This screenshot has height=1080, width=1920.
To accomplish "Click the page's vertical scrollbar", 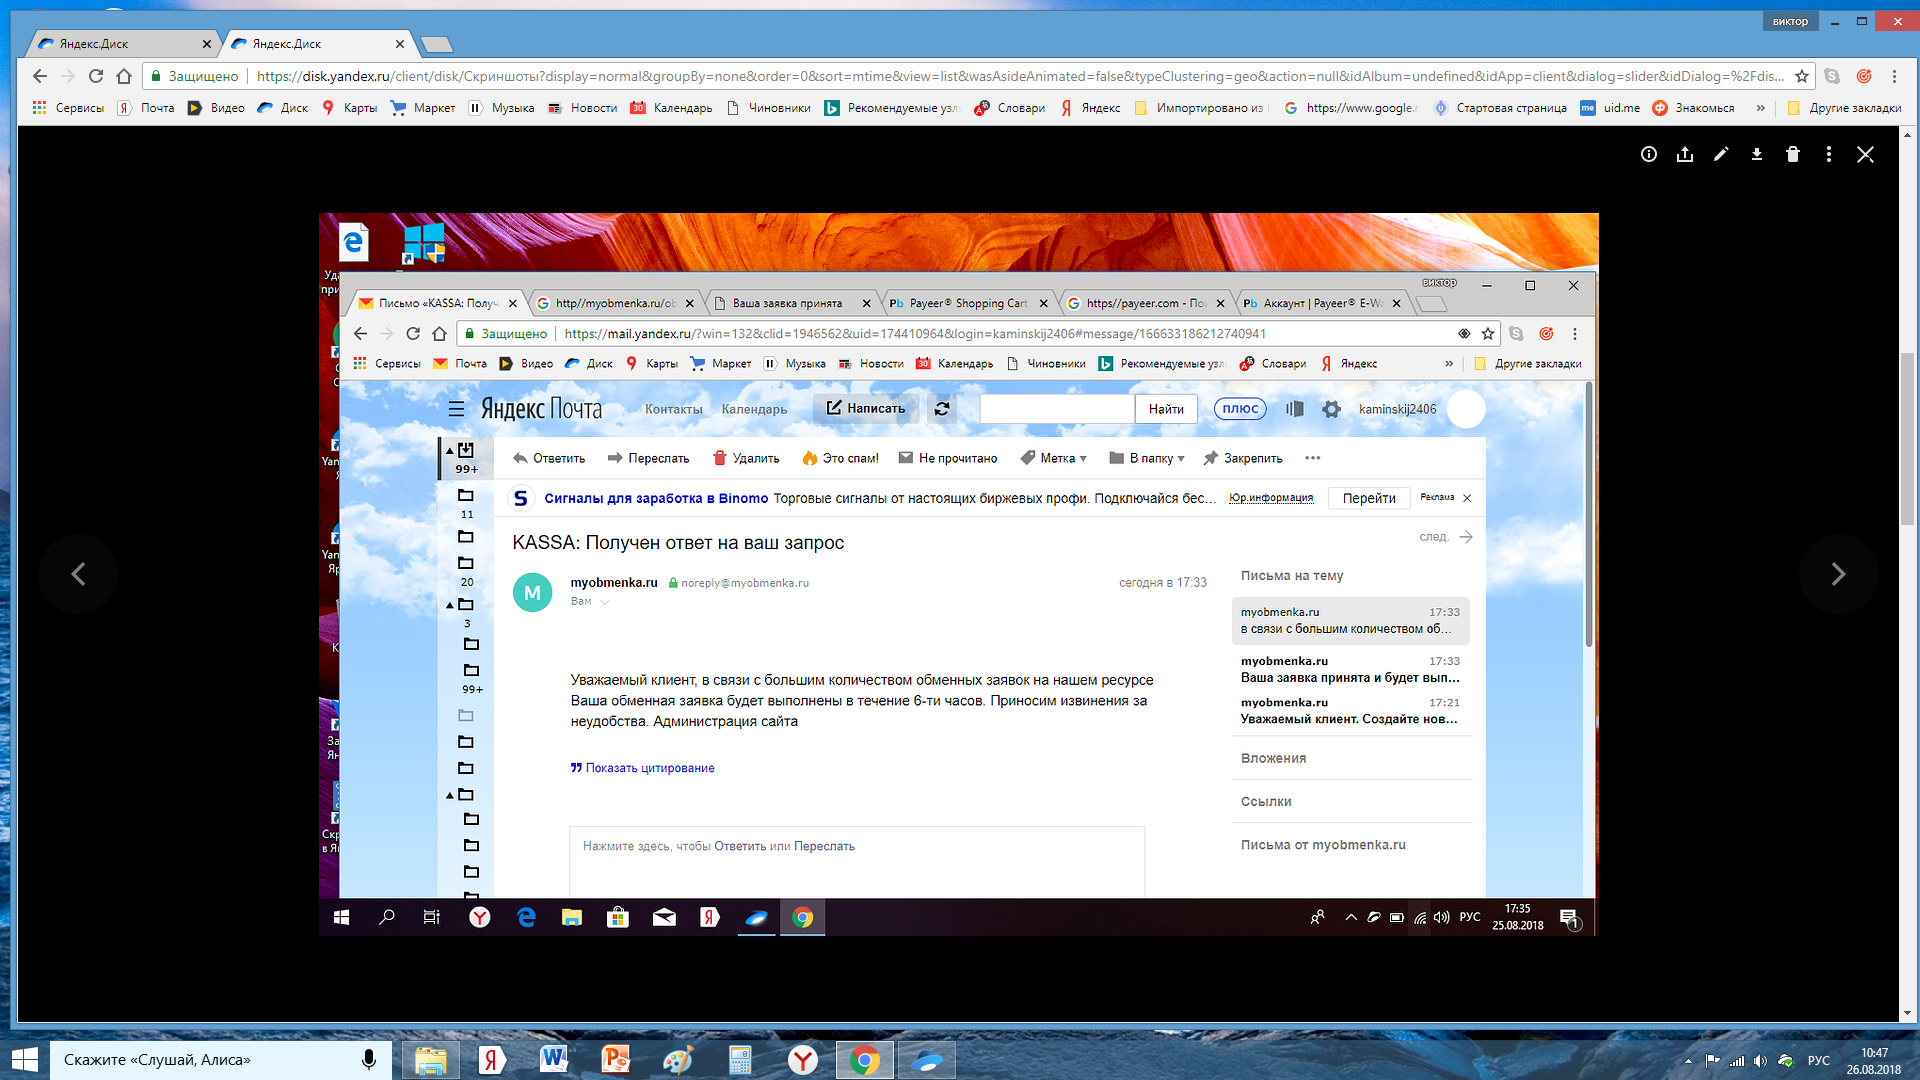I will coord(1908,440).
